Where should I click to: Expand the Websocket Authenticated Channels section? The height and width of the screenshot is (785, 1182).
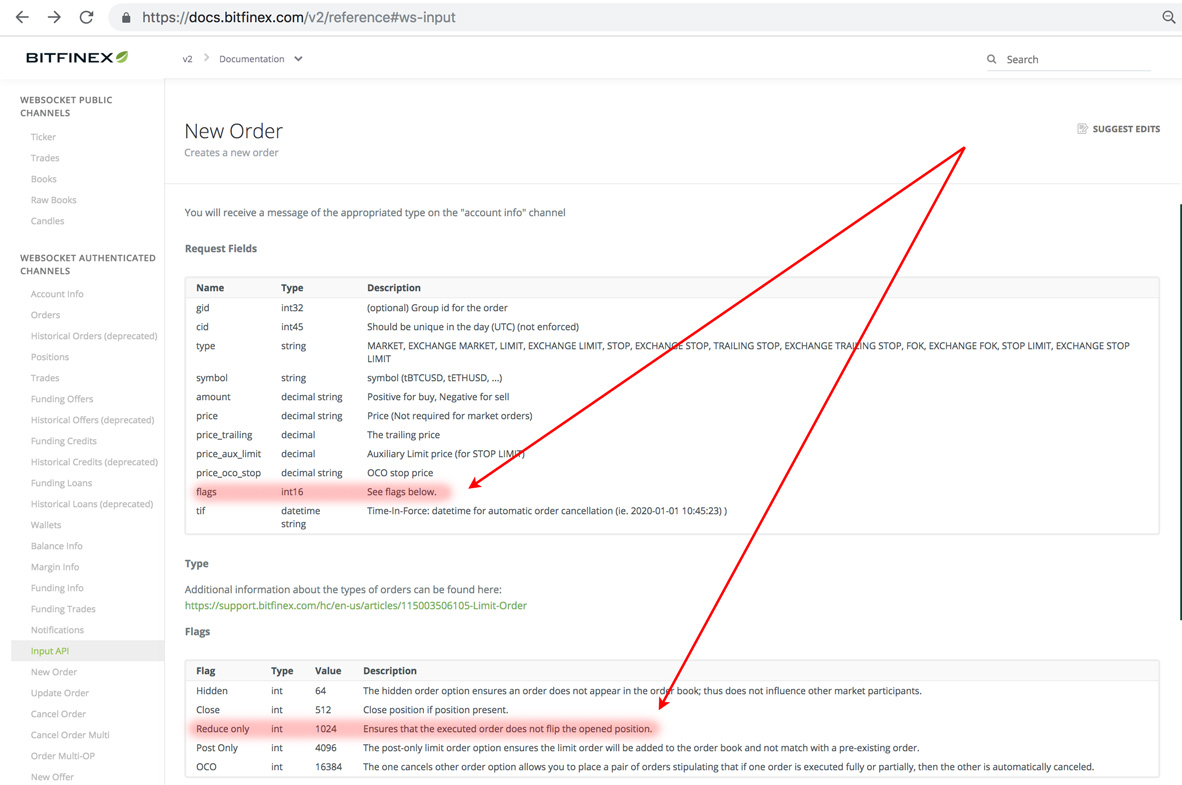(x=87, y=264)
